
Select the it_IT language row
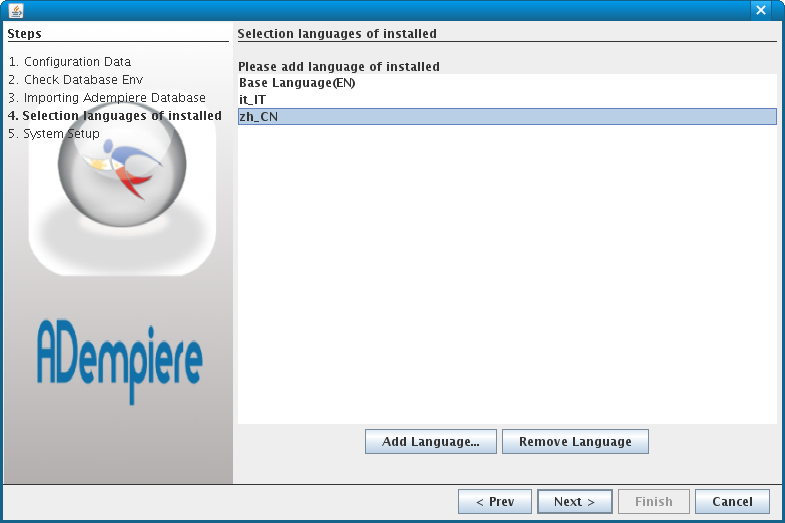coord(507,100)
